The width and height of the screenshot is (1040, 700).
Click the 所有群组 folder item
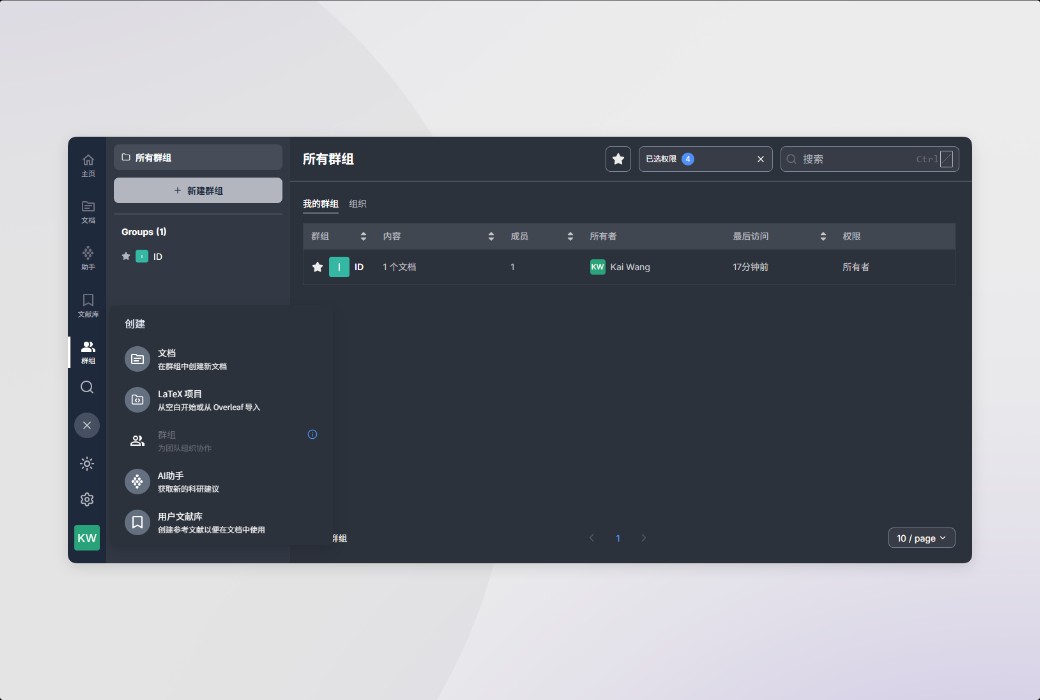pos(198,157)
